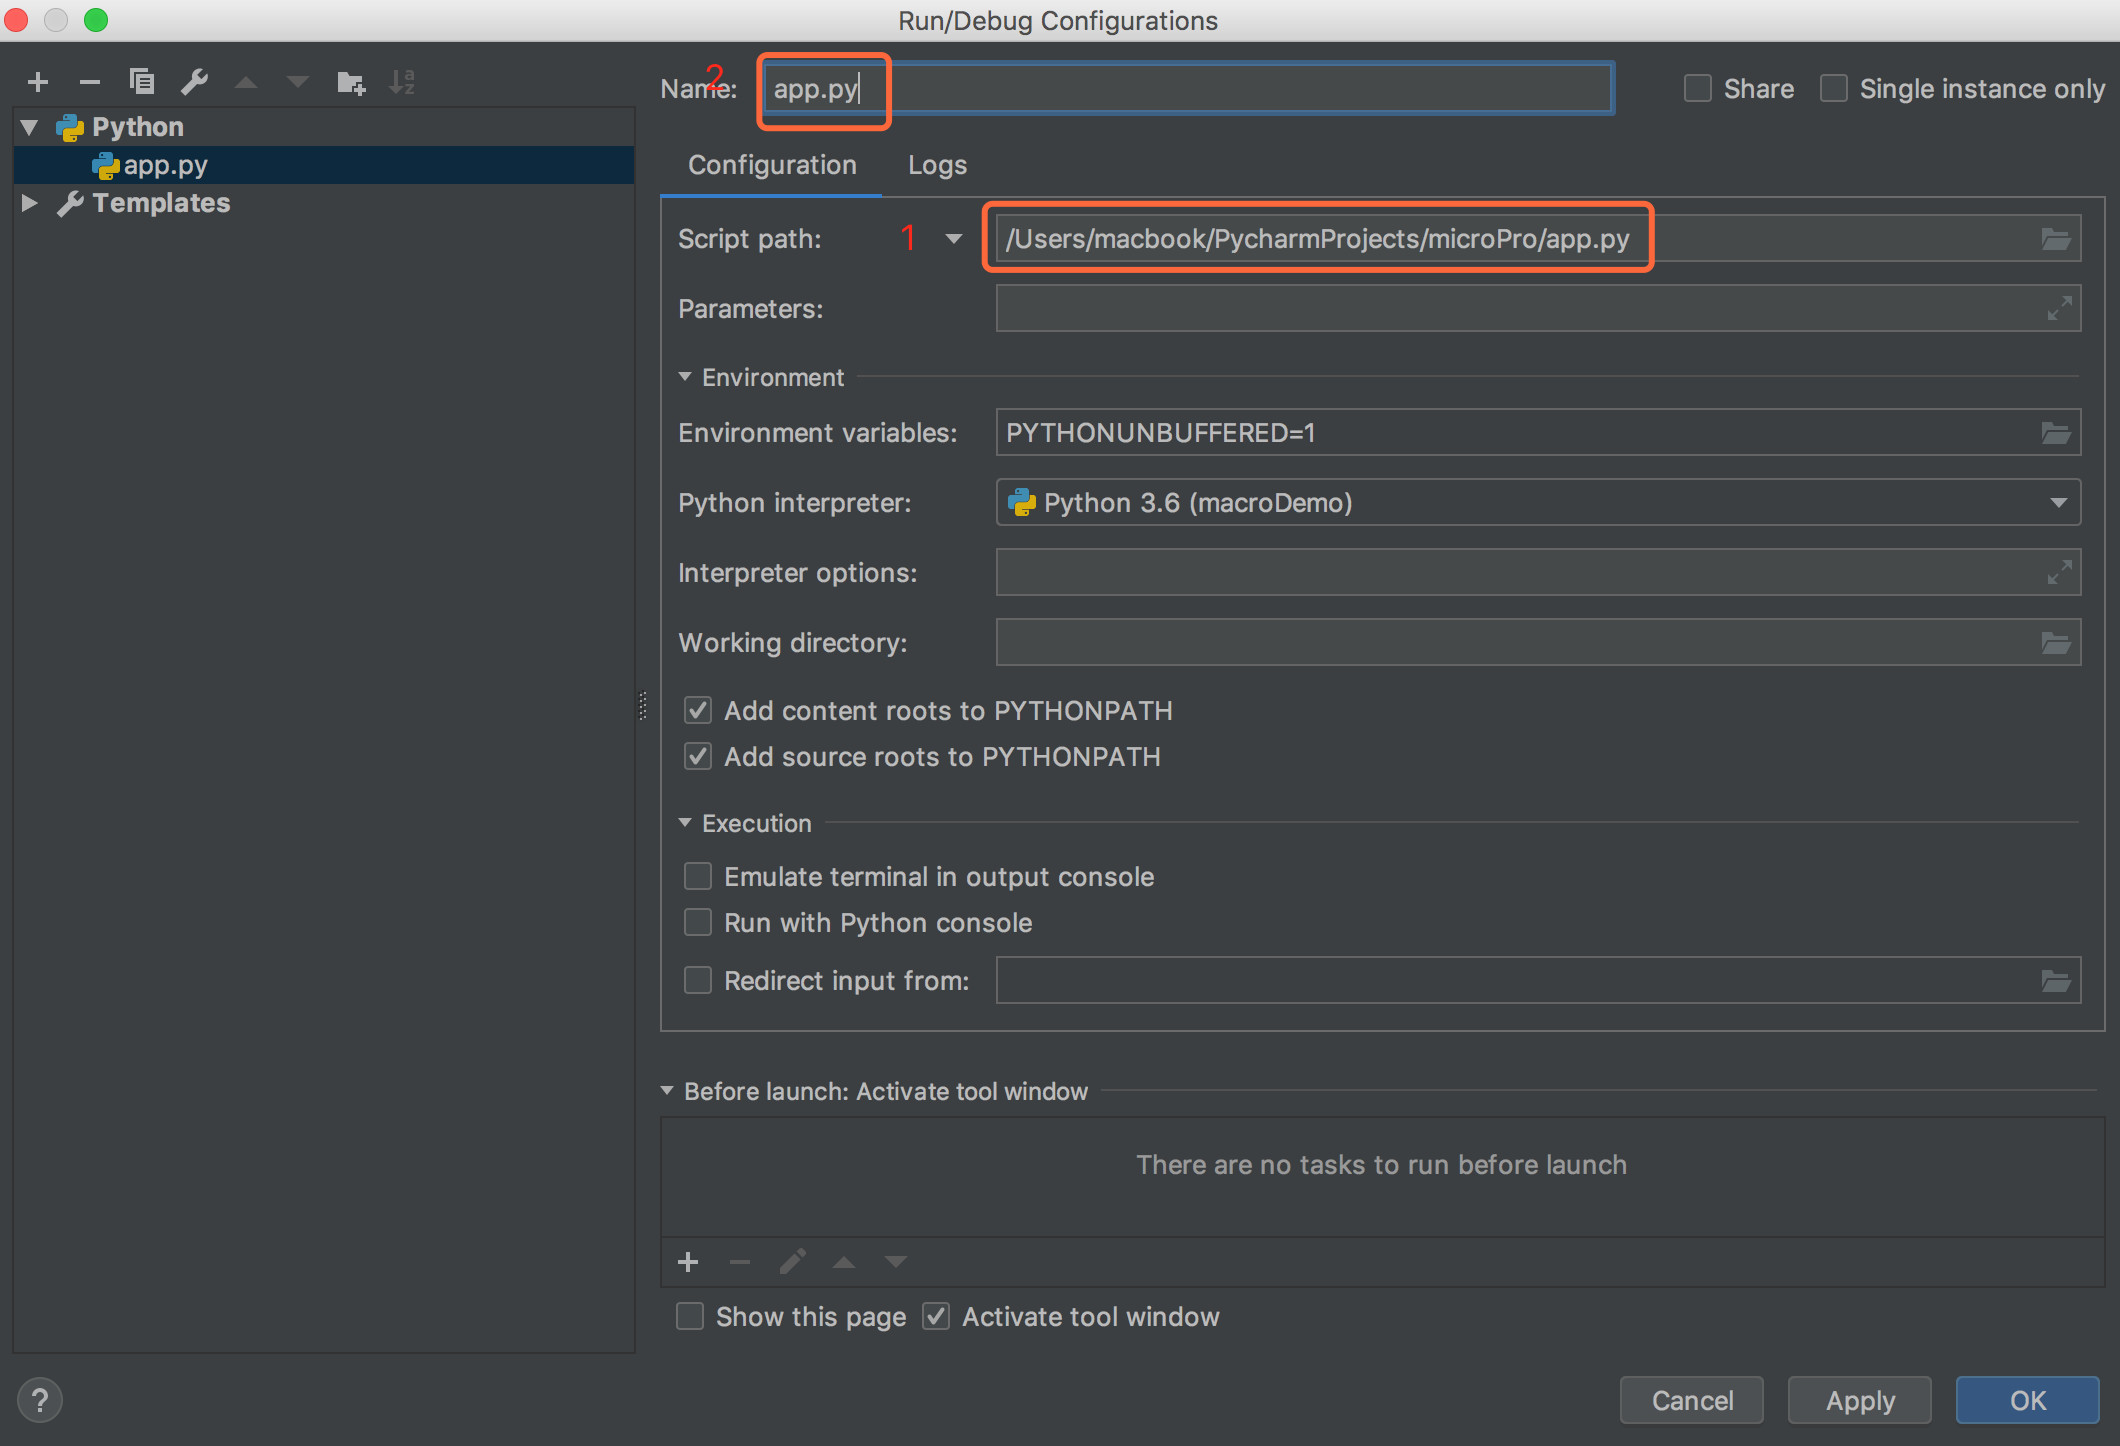Viewport: 2120px width, 1446px height.
Task: Toggle Single instance only checkbox
Action: 1833,89
